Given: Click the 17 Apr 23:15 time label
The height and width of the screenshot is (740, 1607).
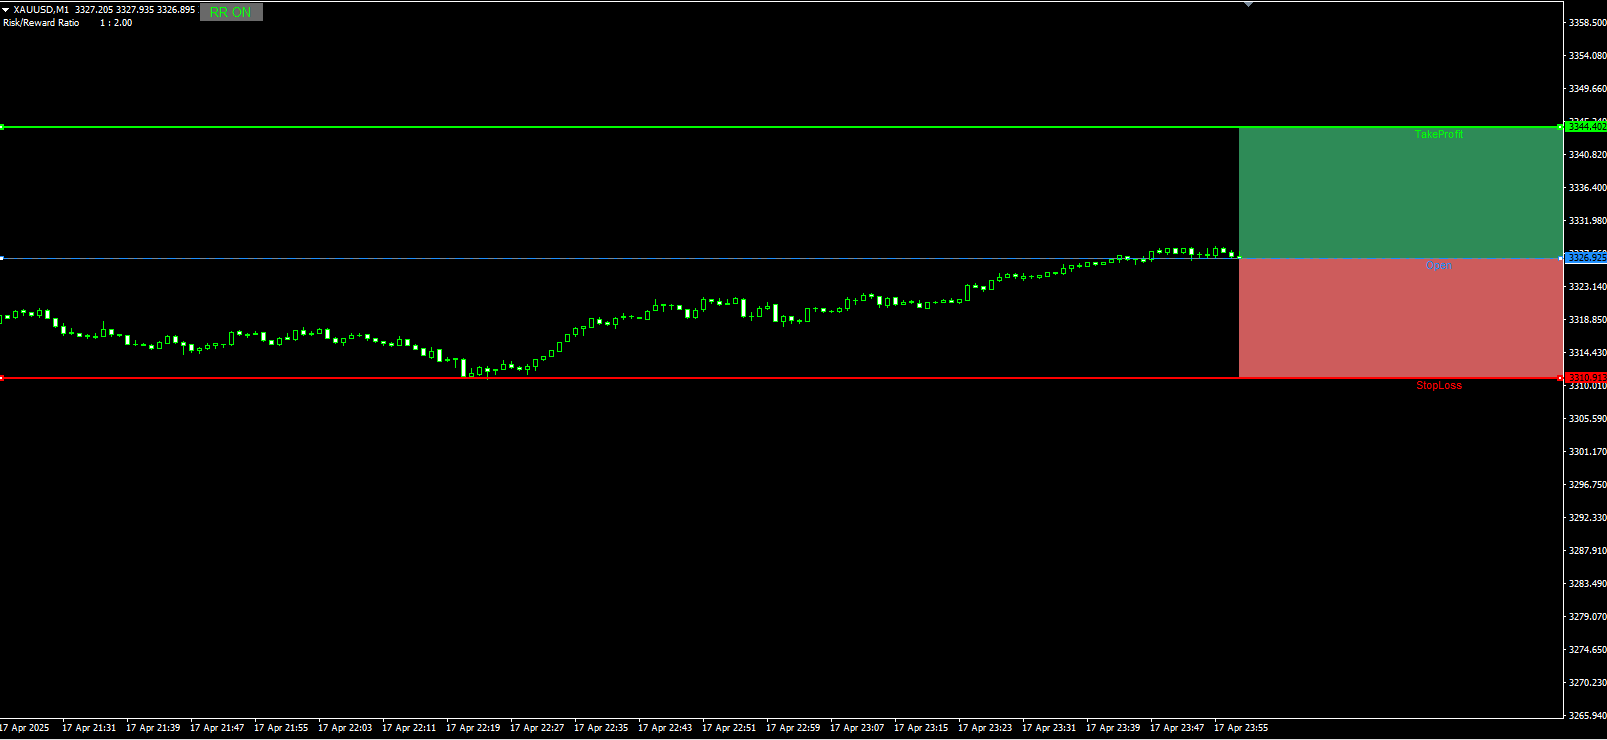Looking at the screenshot, I should tap(921, 728).
